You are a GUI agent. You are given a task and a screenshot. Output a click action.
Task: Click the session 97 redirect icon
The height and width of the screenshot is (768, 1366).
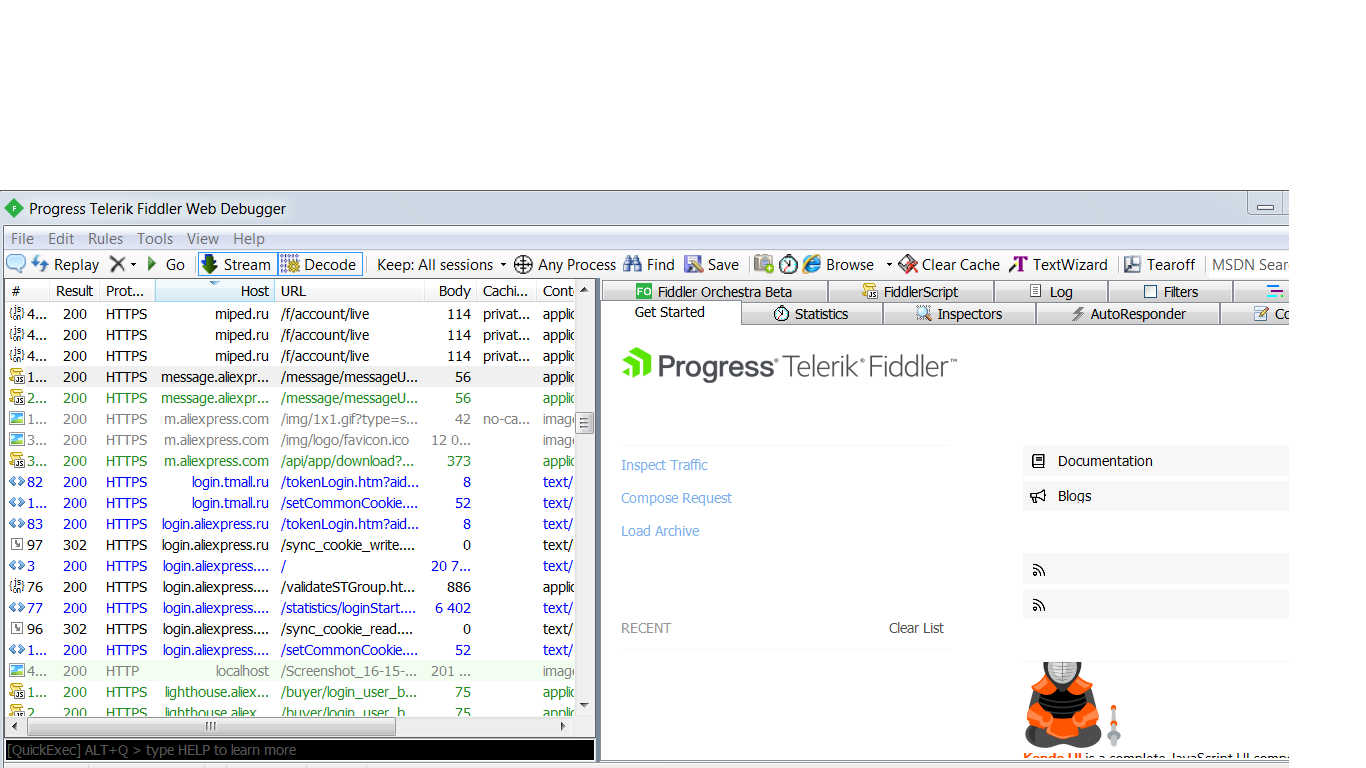[x=17, y=545]
